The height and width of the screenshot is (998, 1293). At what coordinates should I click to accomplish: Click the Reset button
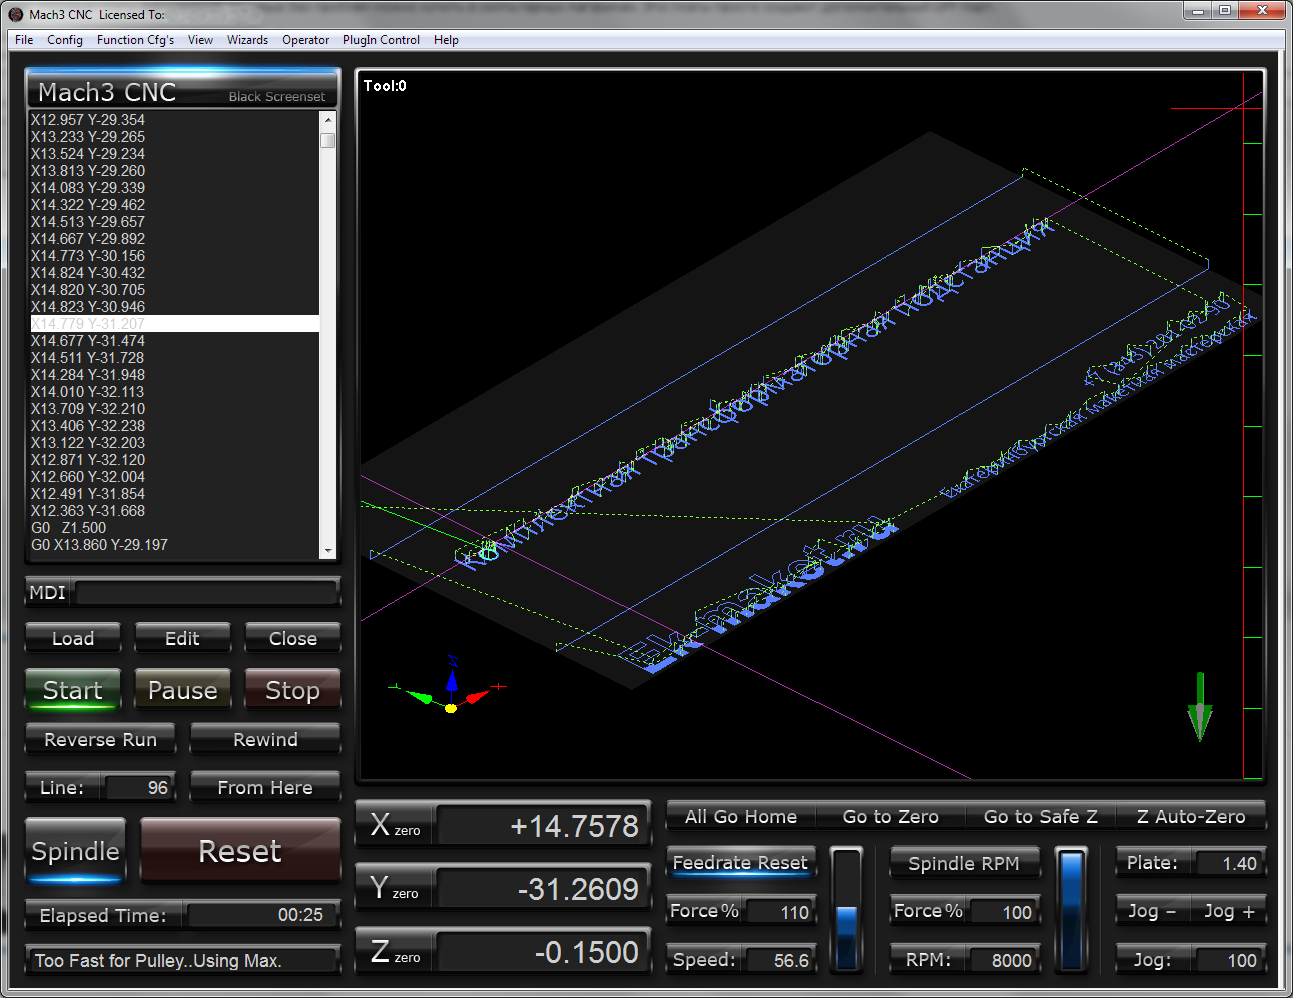(240, 851)
